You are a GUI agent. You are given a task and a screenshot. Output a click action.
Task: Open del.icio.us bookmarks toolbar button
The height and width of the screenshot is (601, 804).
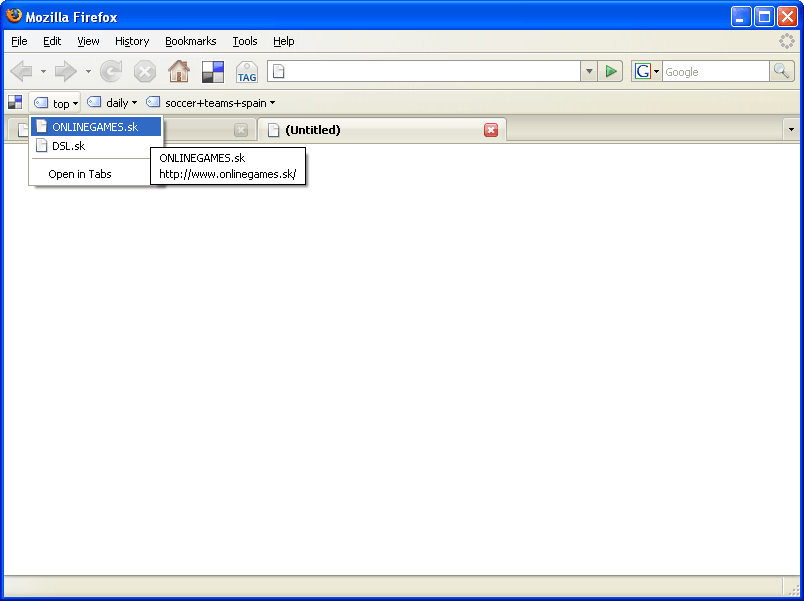213,72
